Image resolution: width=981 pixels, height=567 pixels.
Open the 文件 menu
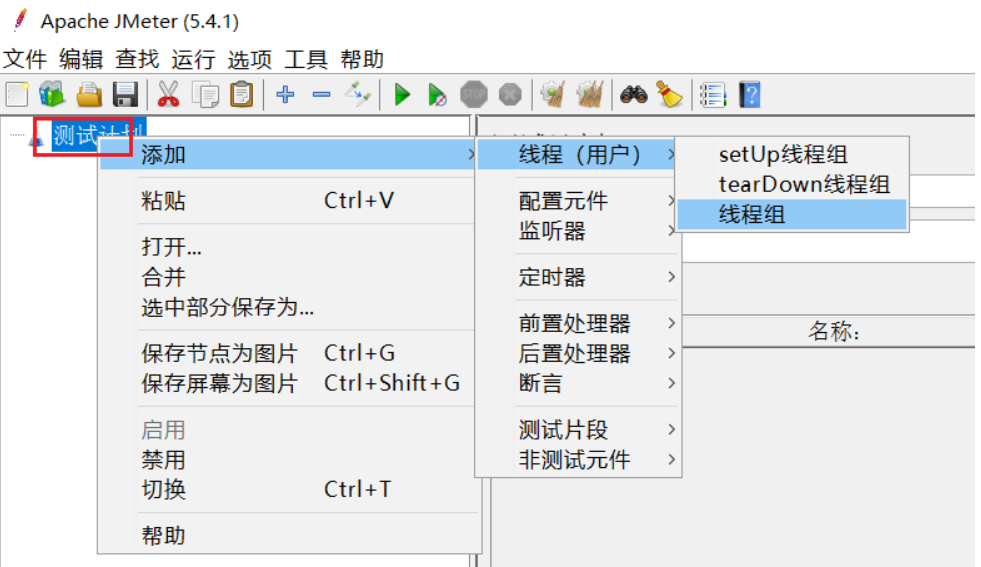tap(25, 59)
